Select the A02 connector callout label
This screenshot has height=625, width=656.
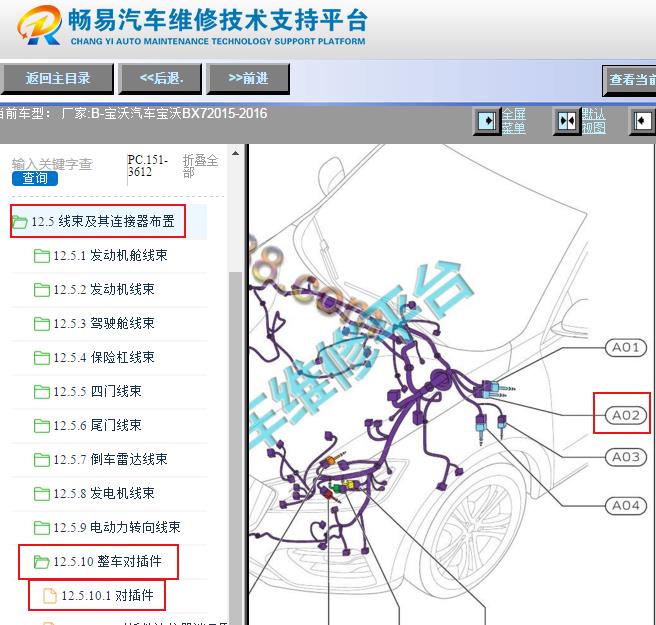(626, 415)
